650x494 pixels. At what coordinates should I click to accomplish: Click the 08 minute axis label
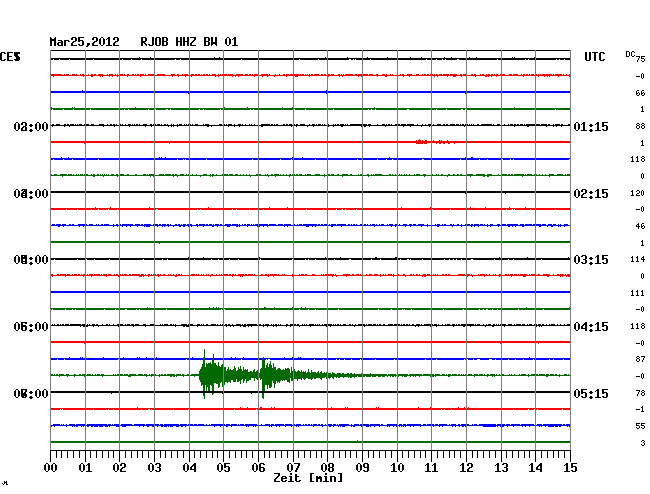327,468
